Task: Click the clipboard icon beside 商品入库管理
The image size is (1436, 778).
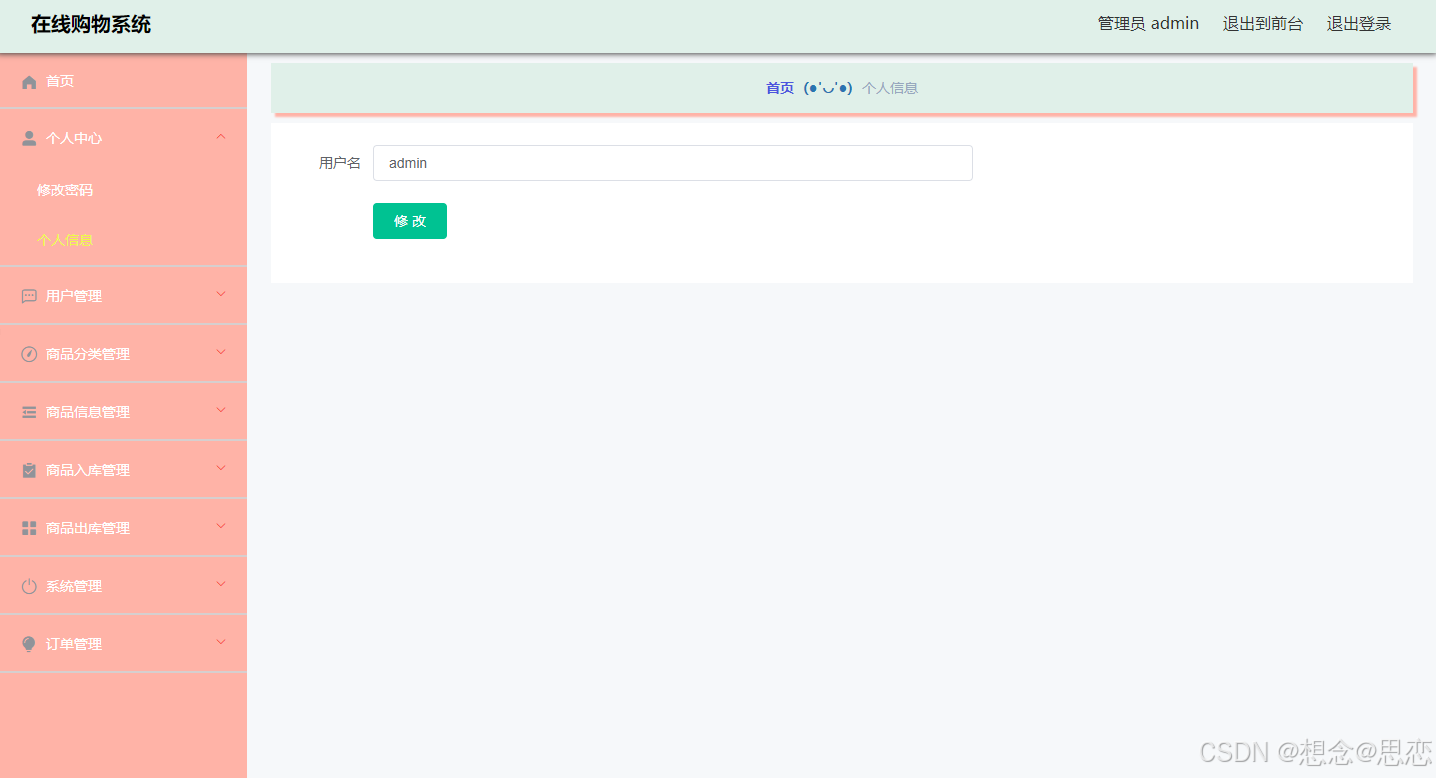Action: coord(29,471)
